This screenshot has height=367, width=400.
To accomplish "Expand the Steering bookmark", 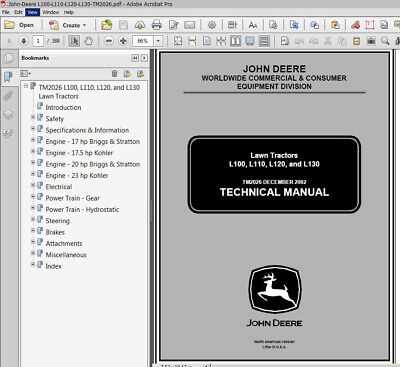I will [x=33, y=219].
